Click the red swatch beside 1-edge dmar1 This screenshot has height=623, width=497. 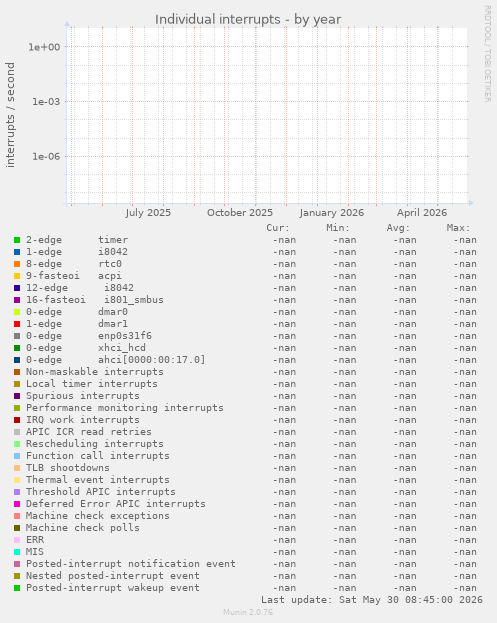(x=17, y=324)
